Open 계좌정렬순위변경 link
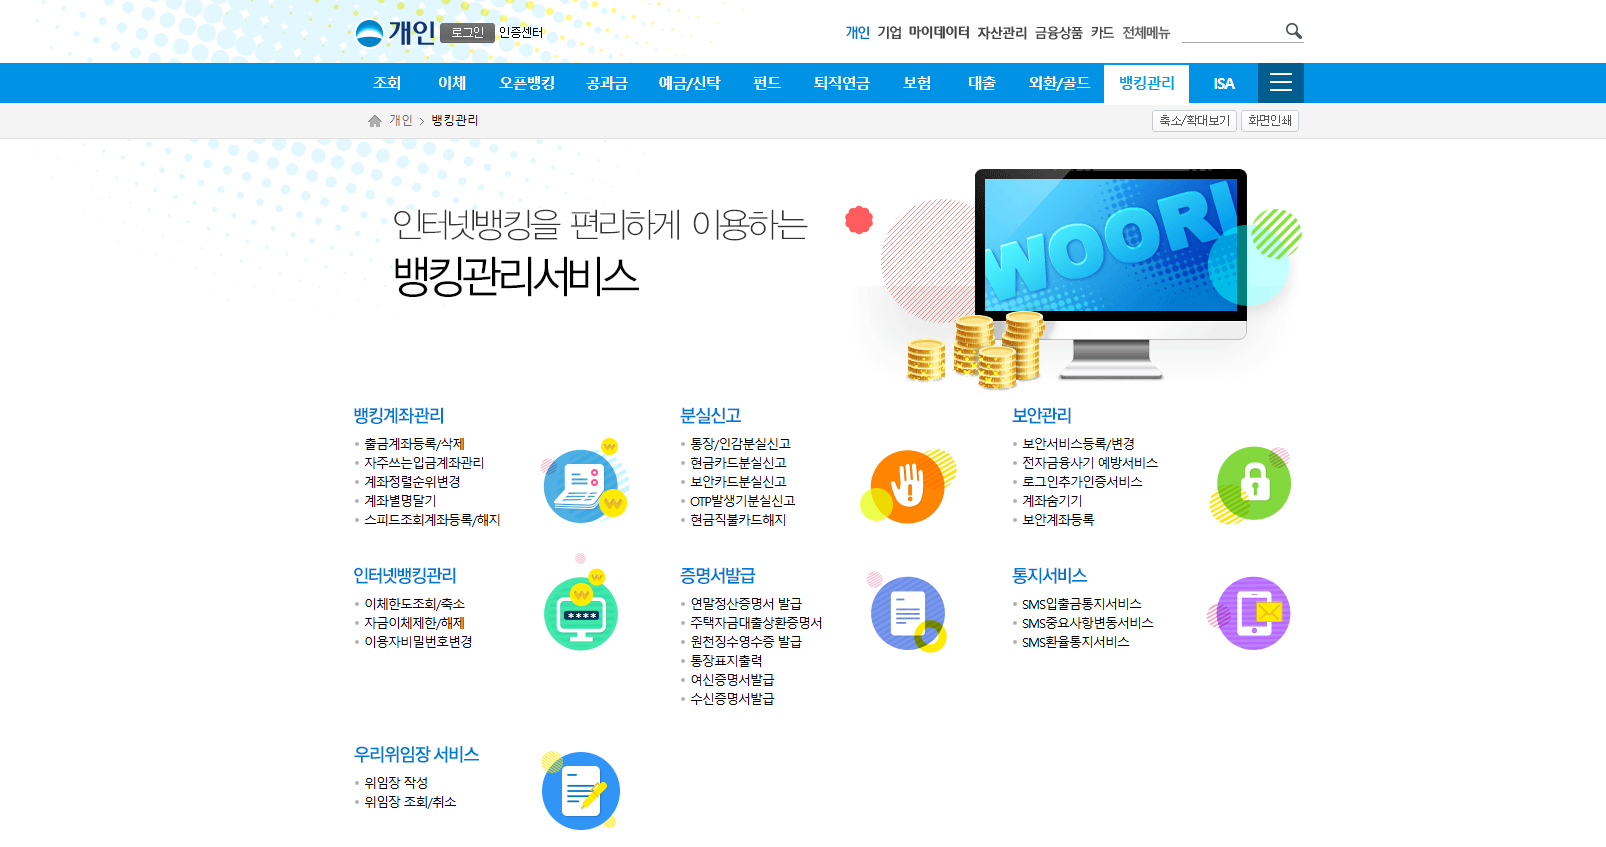1606x847 pixels. [412, 482]
